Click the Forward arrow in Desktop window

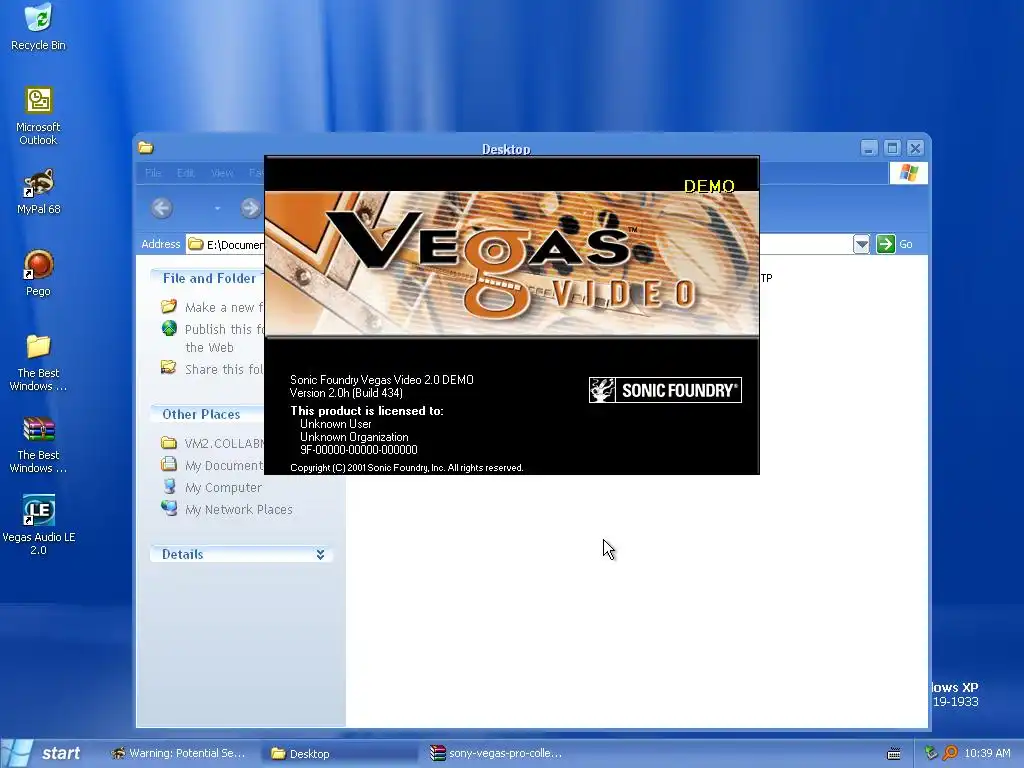[250, 208]
